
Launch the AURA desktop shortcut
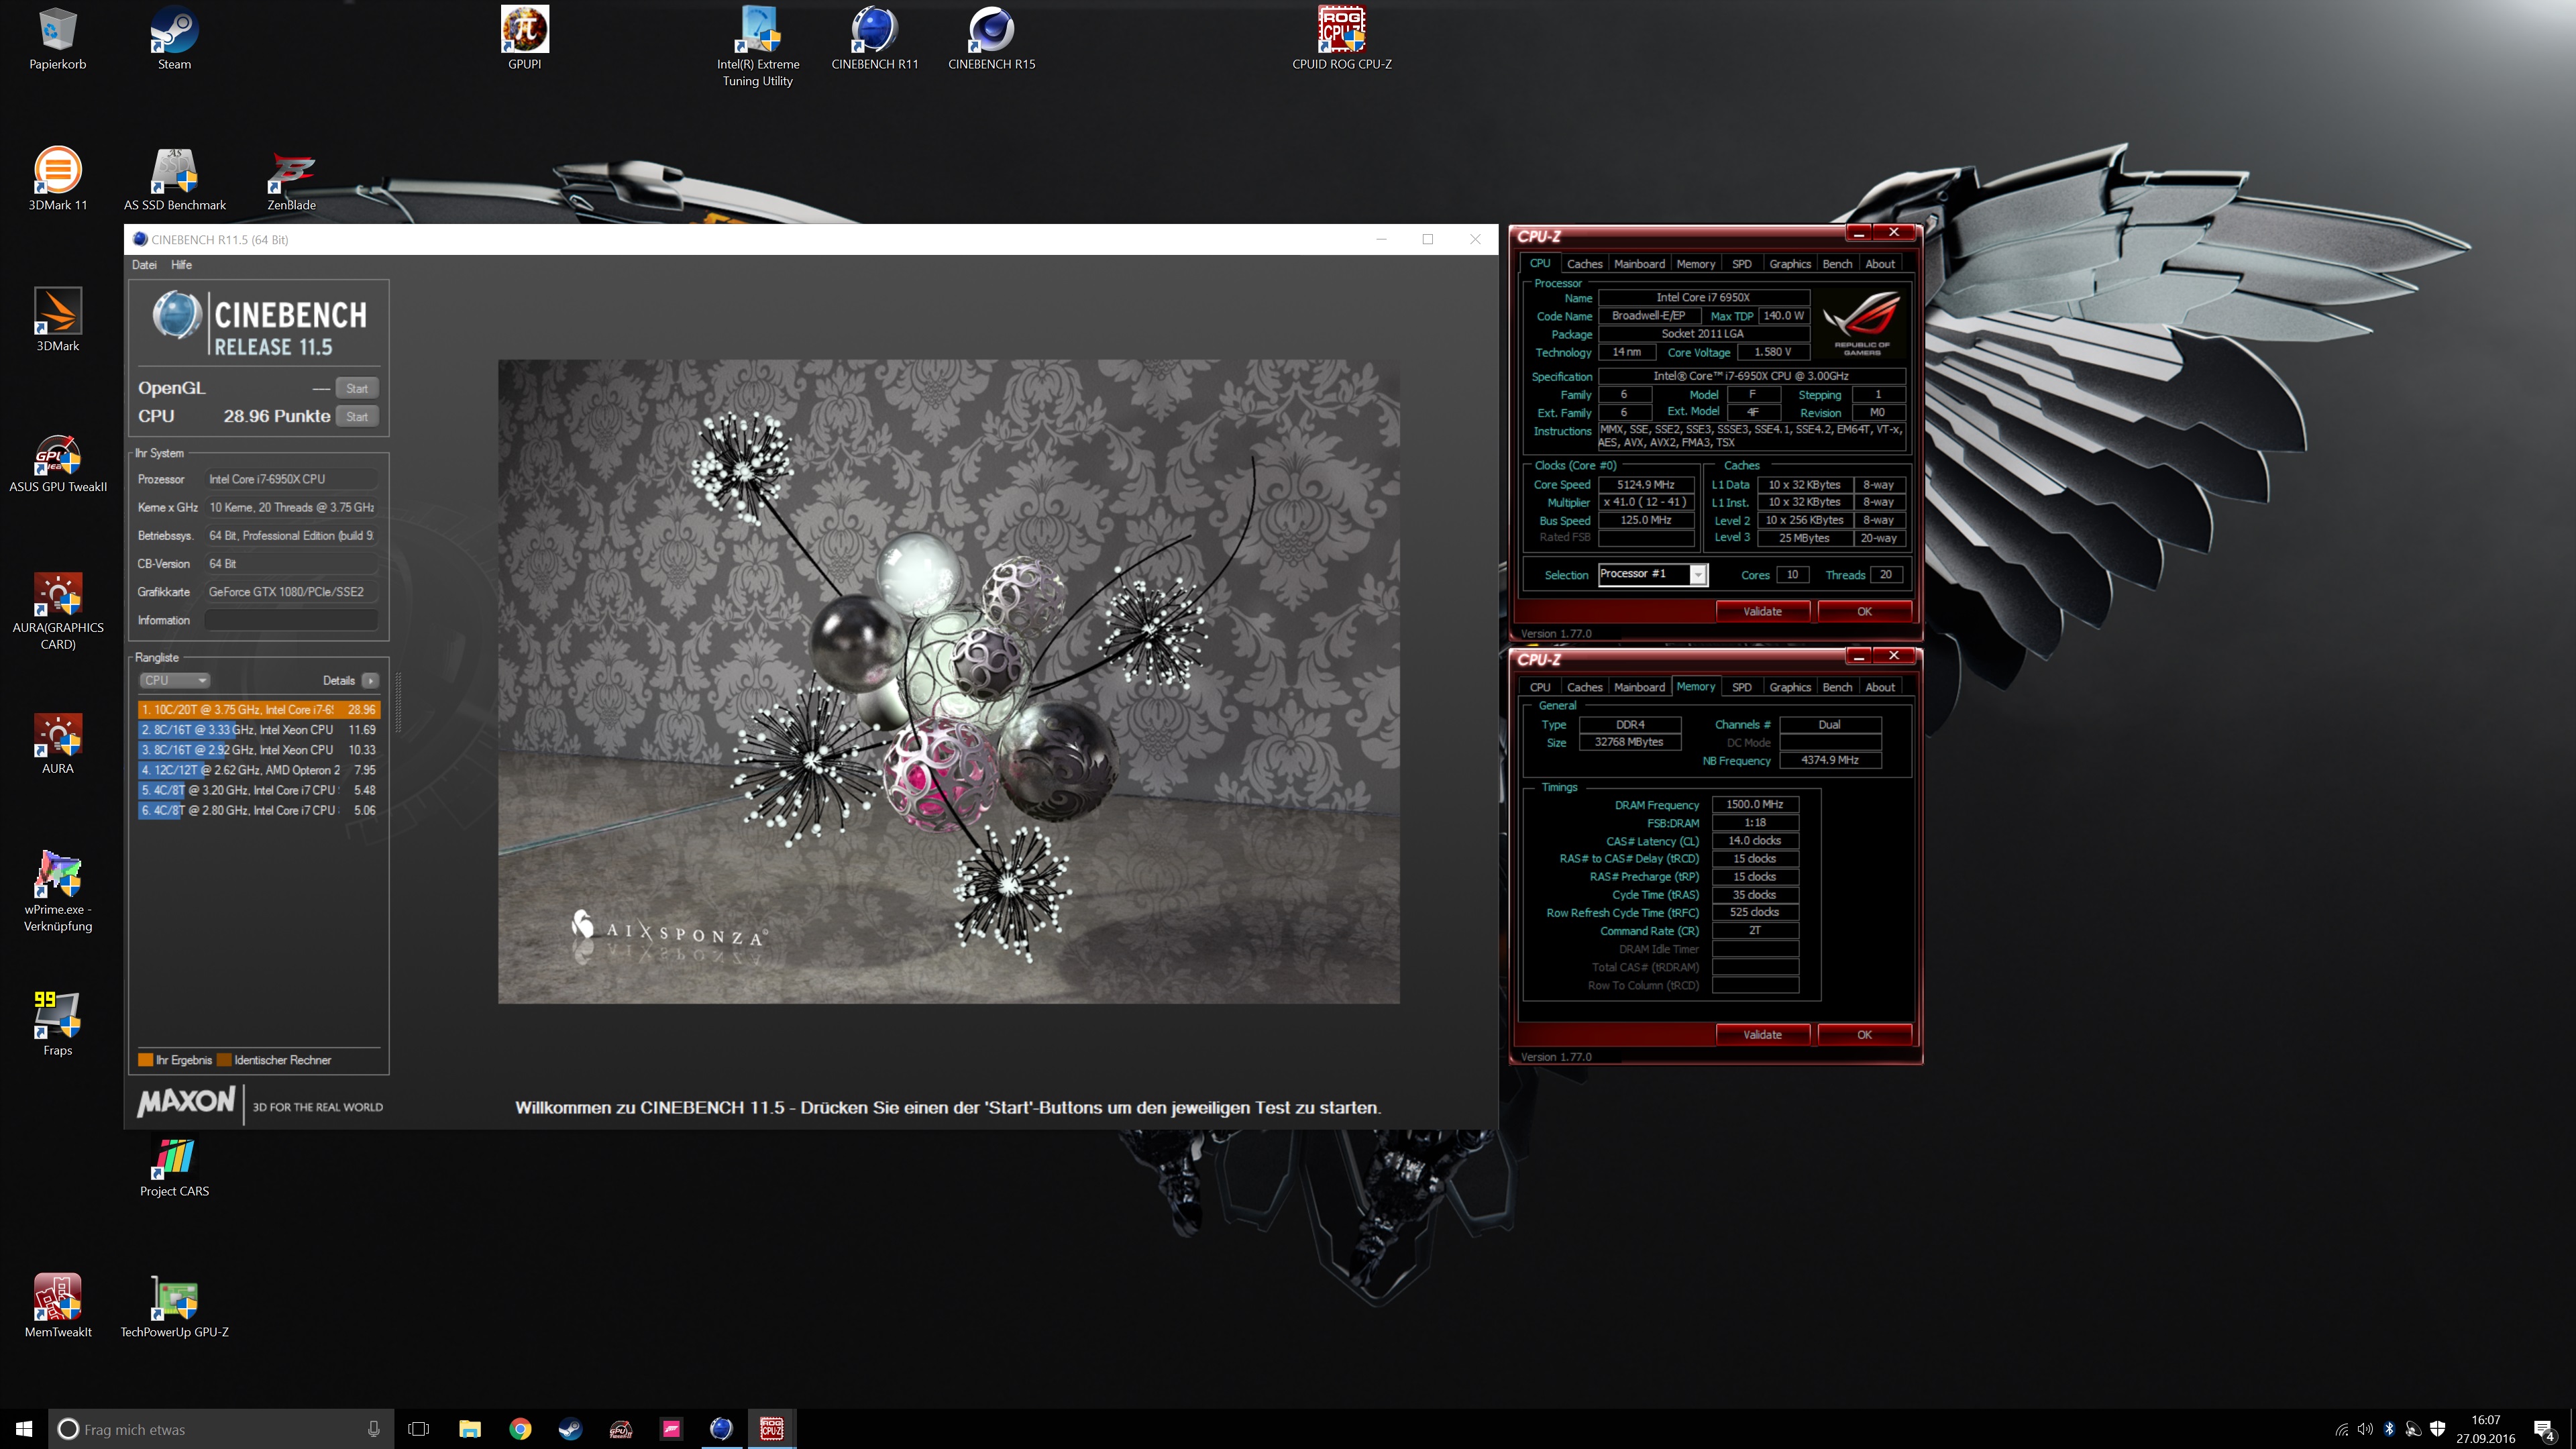[x=58, y=743]
